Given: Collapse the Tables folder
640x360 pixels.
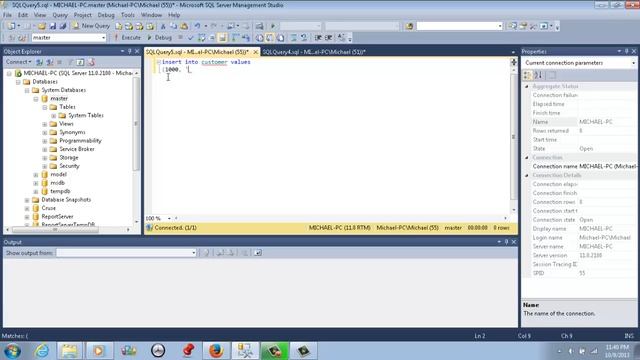Looking at the screenshot, I should 45,107.
